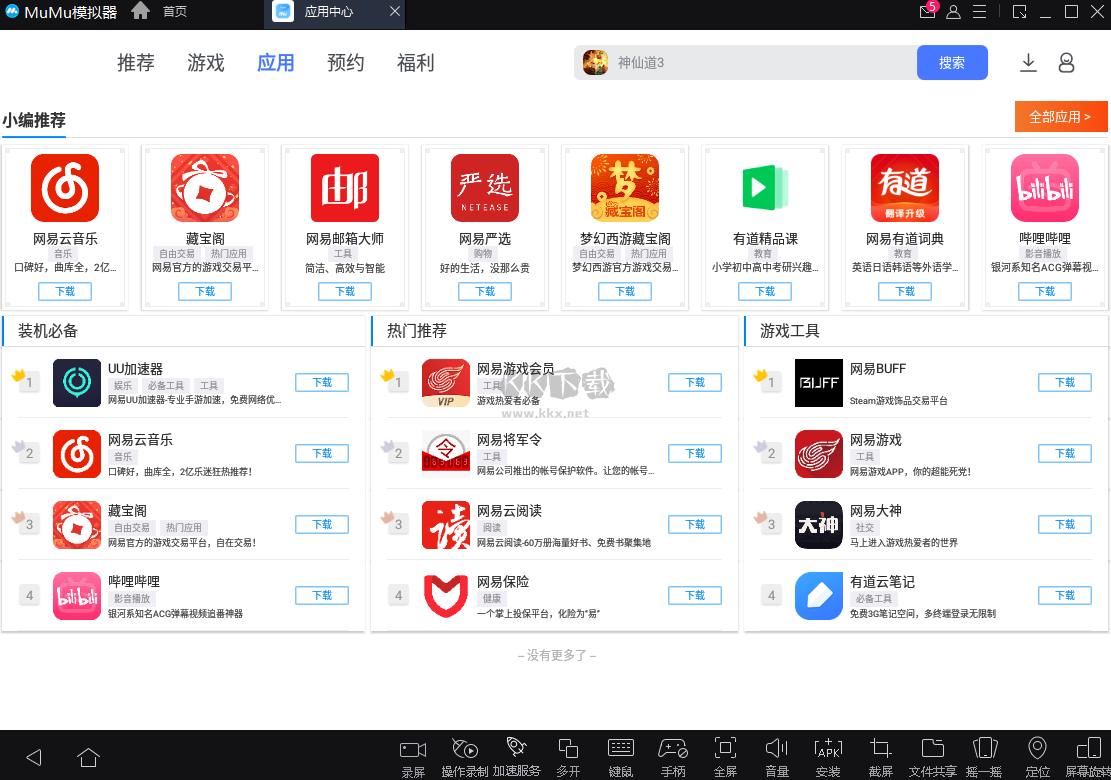1111x780 pixels.
Task: Launch 操作录制 operation recorder
Action: (x=465, y=755)
